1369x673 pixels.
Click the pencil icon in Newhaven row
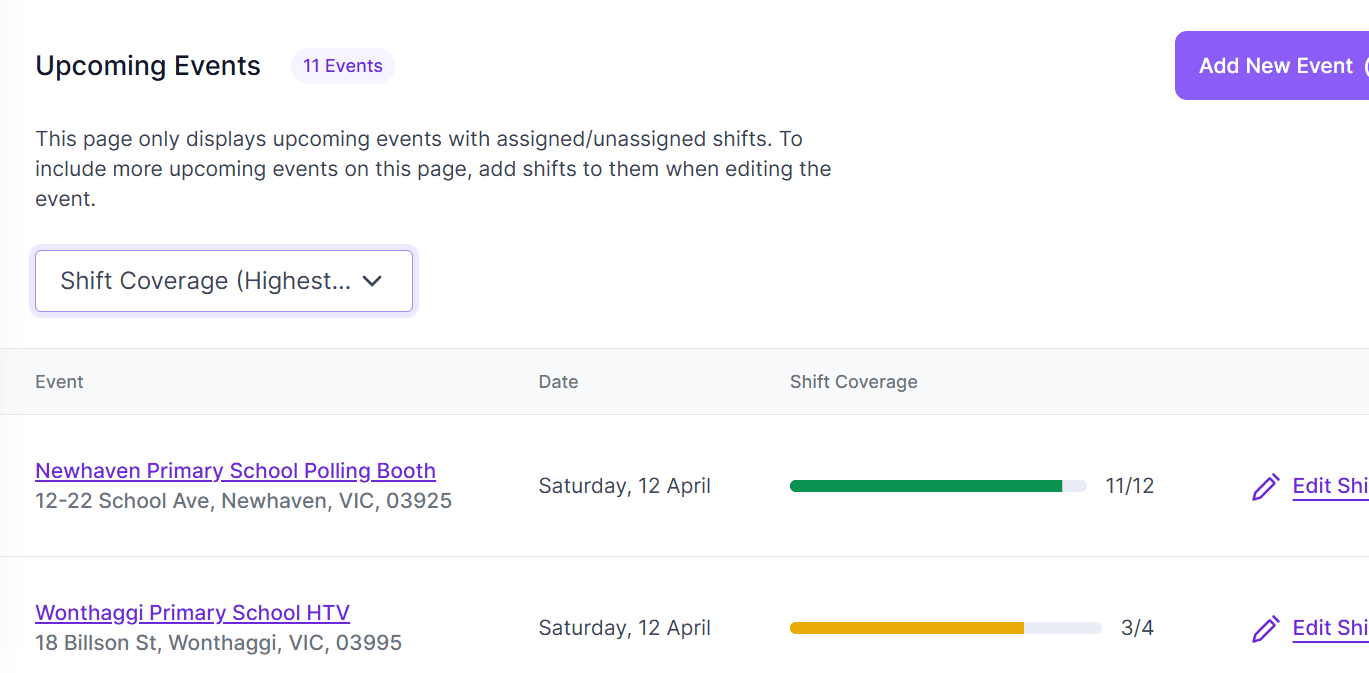coord(1265,487)
